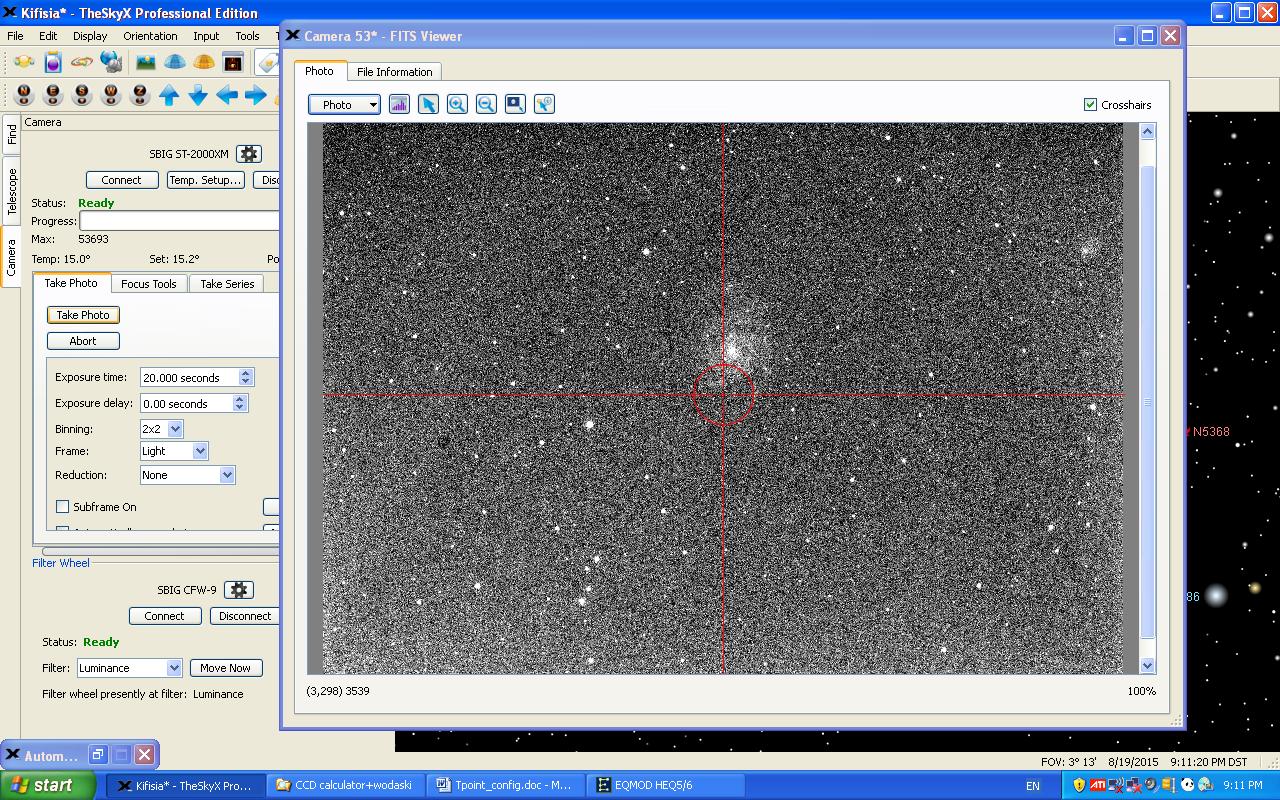Open SBIG CFW-9 filter wheel settings gear

pyautogui.click(x=238, y=590)
